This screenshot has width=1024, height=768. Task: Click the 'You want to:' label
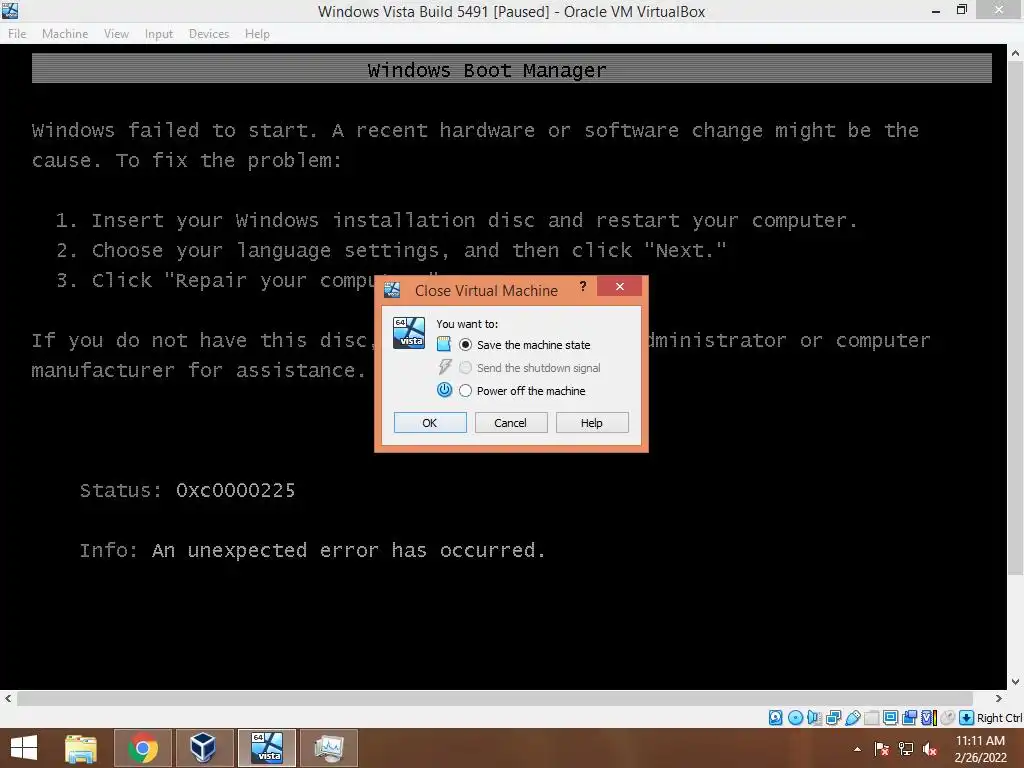[x=467, y=324]
